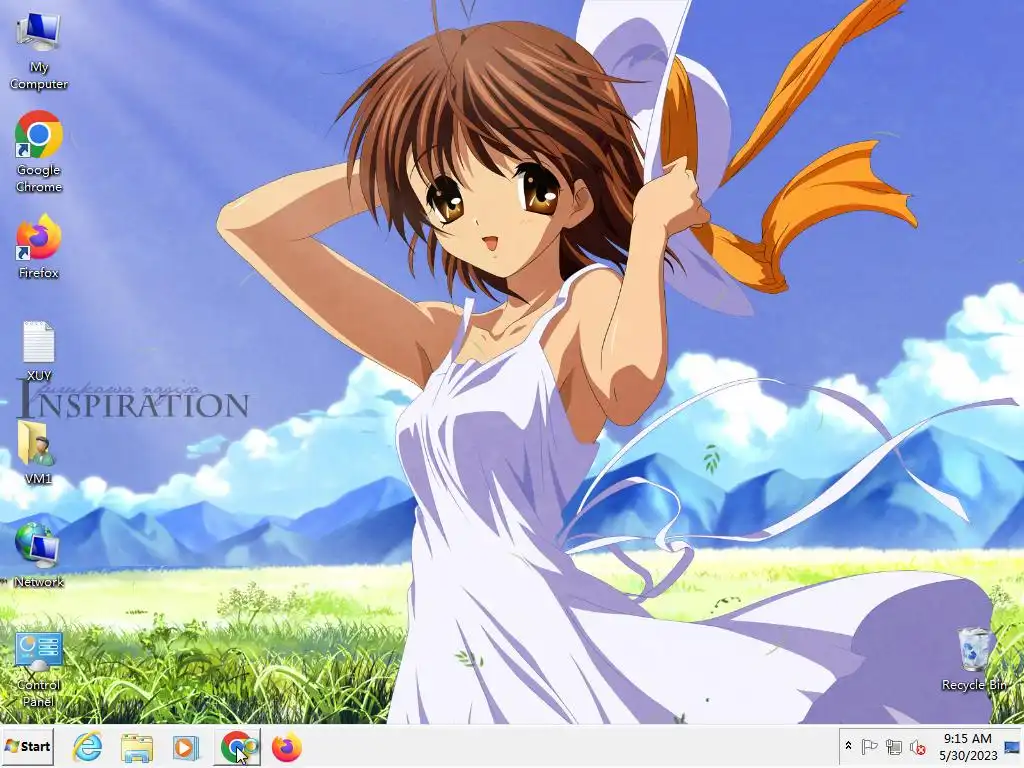The height and width of the screenshot is (768, 1024).
Task: Select the Network desktop icon
Action: click(x=39, y=555)
